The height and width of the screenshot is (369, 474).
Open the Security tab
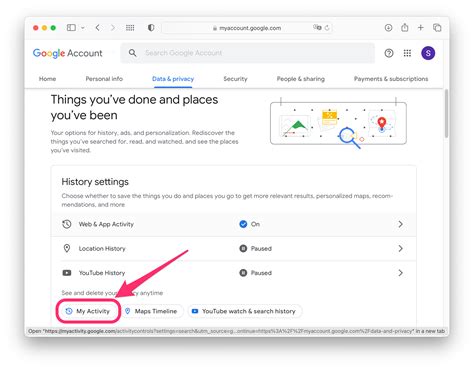point(235,79)
